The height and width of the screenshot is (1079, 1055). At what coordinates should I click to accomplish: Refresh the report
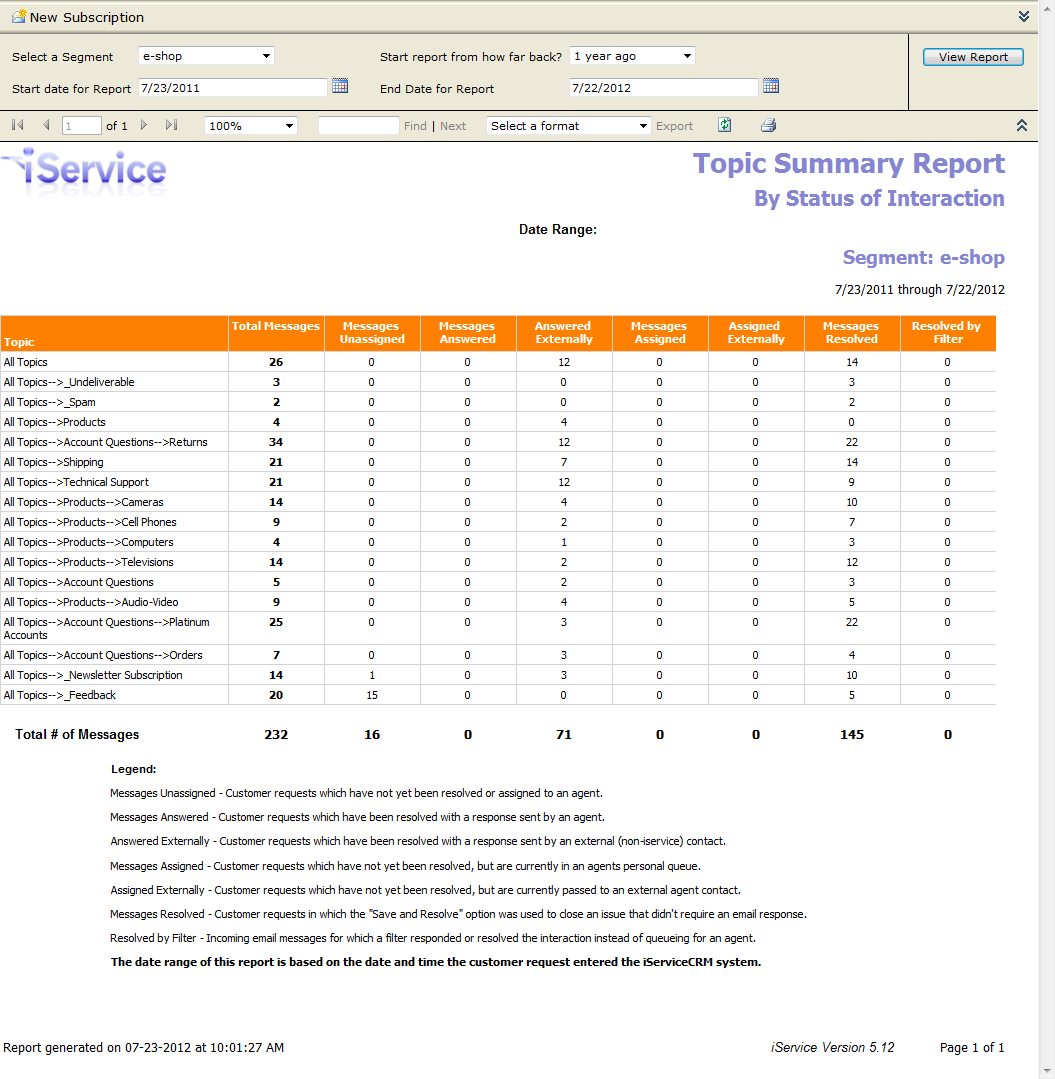click(x=725, y=125)
